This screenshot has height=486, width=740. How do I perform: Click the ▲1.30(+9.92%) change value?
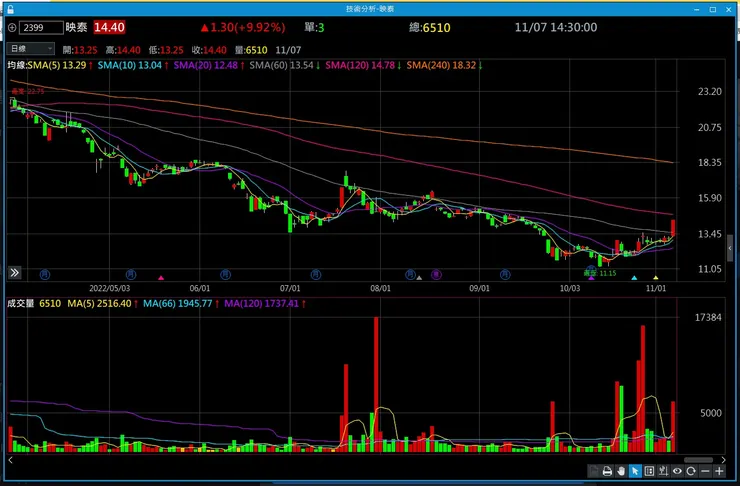coord(243,27)
